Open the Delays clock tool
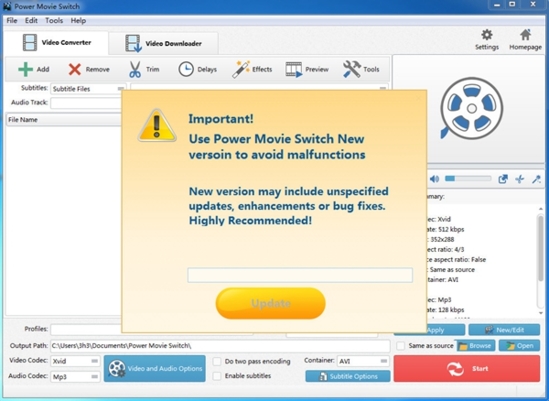549x401 pixels. coord(186,69)
